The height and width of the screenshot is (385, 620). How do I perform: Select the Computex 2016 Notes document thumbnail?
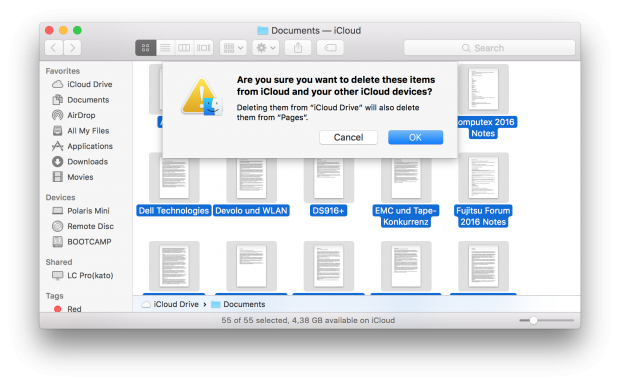click(483, 89)
